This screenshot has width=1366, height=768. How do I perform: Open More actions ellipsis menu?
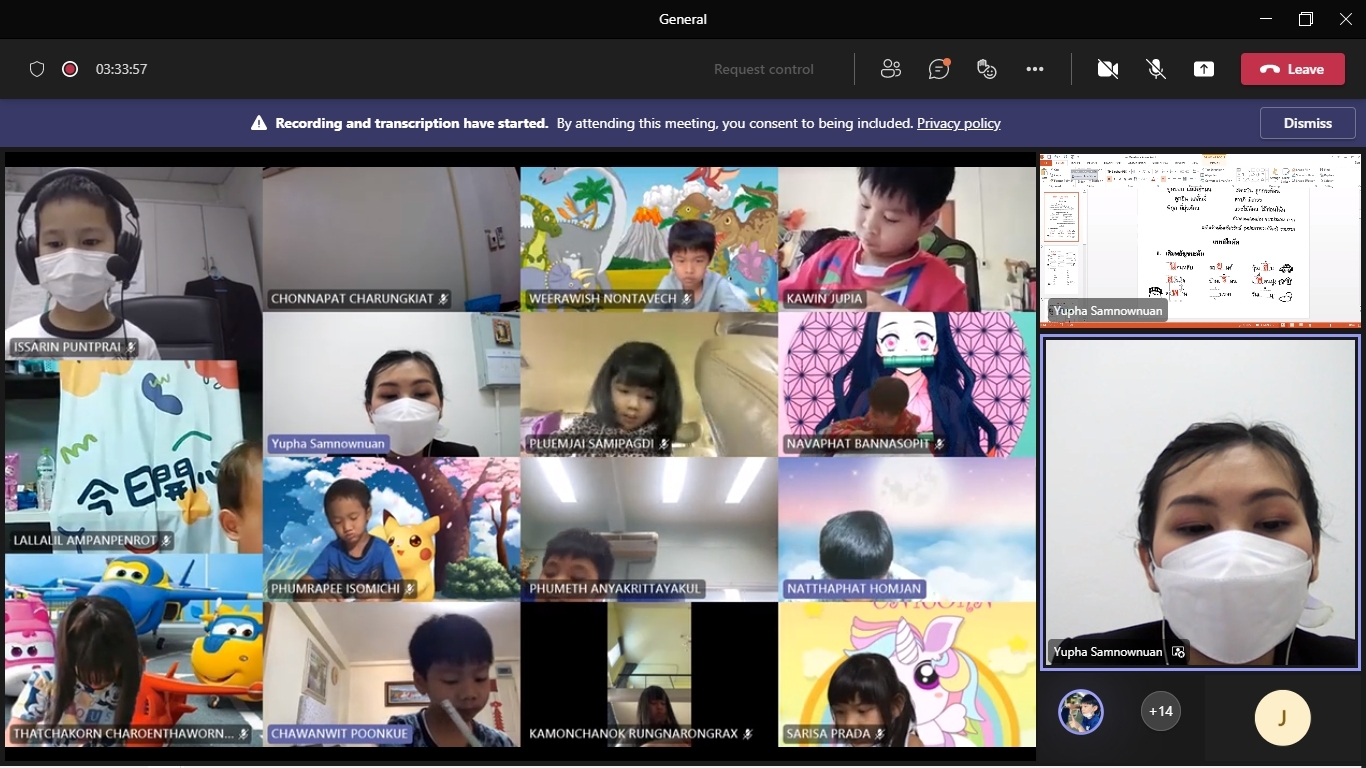[x=1035, y=69]
